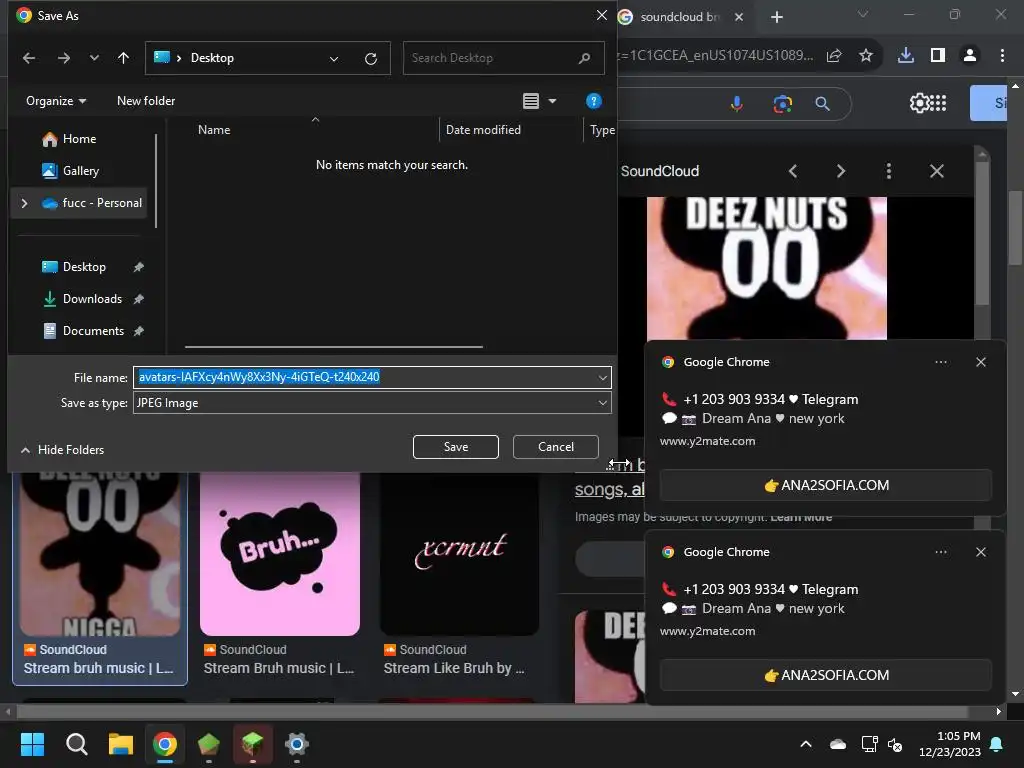Switch to the soundcloud Chrome tab

tap(678, 17)
